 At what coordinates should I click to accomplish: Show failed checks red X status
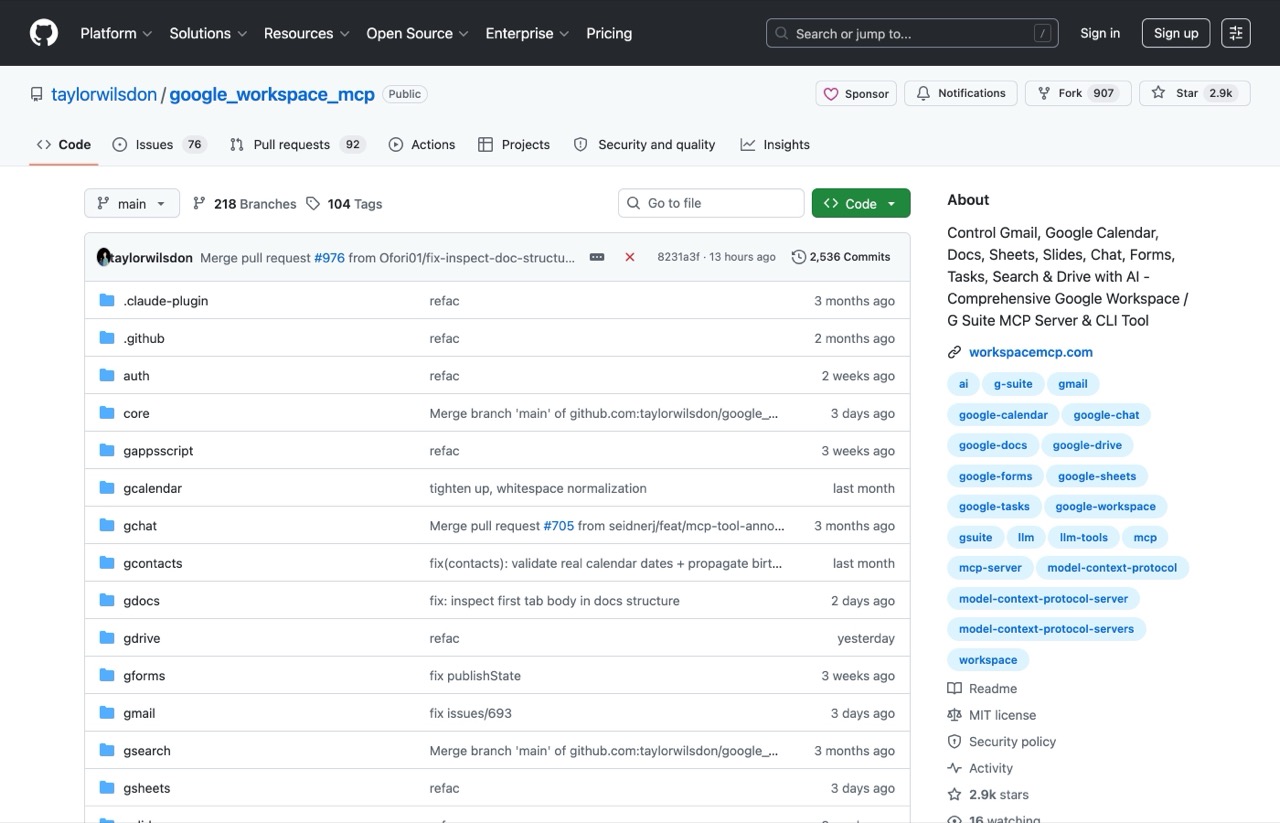point(630,257)
